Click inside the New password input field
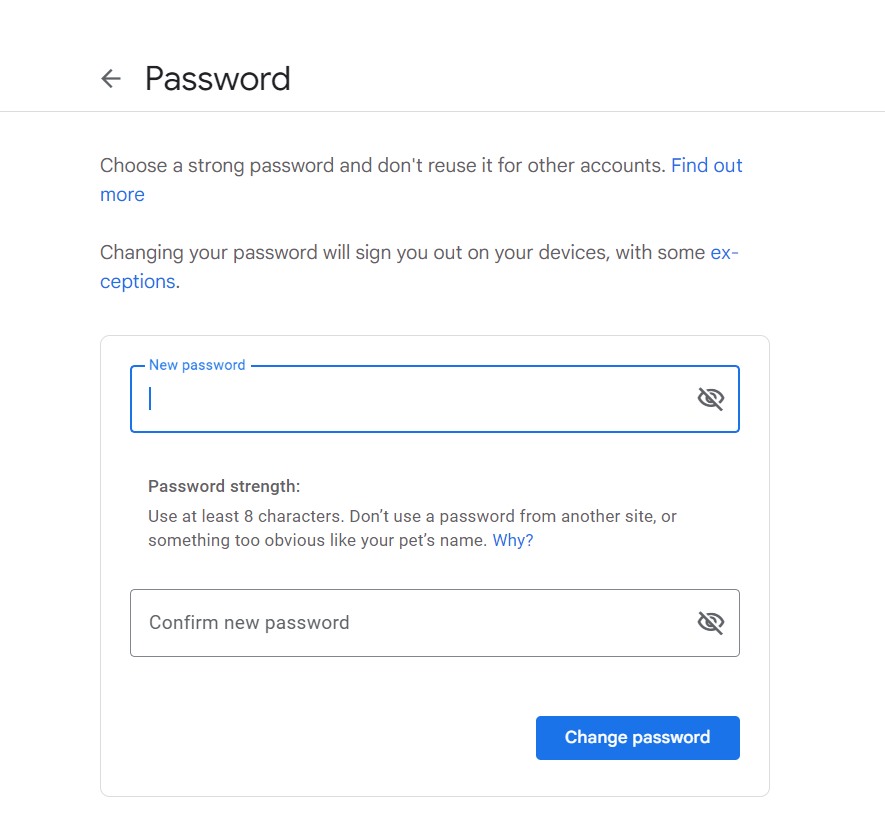The height and width of the screenshot is (816, 885). (x=400, y=398)
